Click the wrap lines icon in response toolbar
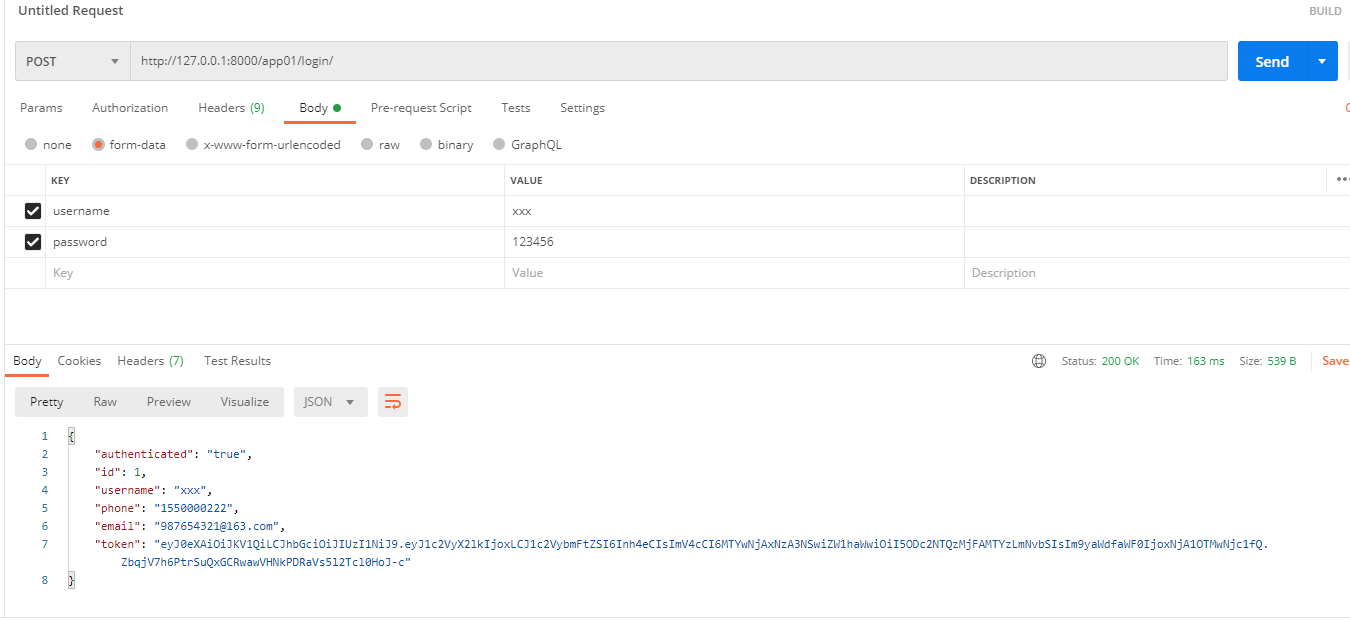This screenshot has width=1350, height=620. pyautogui.click(x=393, y=402)
